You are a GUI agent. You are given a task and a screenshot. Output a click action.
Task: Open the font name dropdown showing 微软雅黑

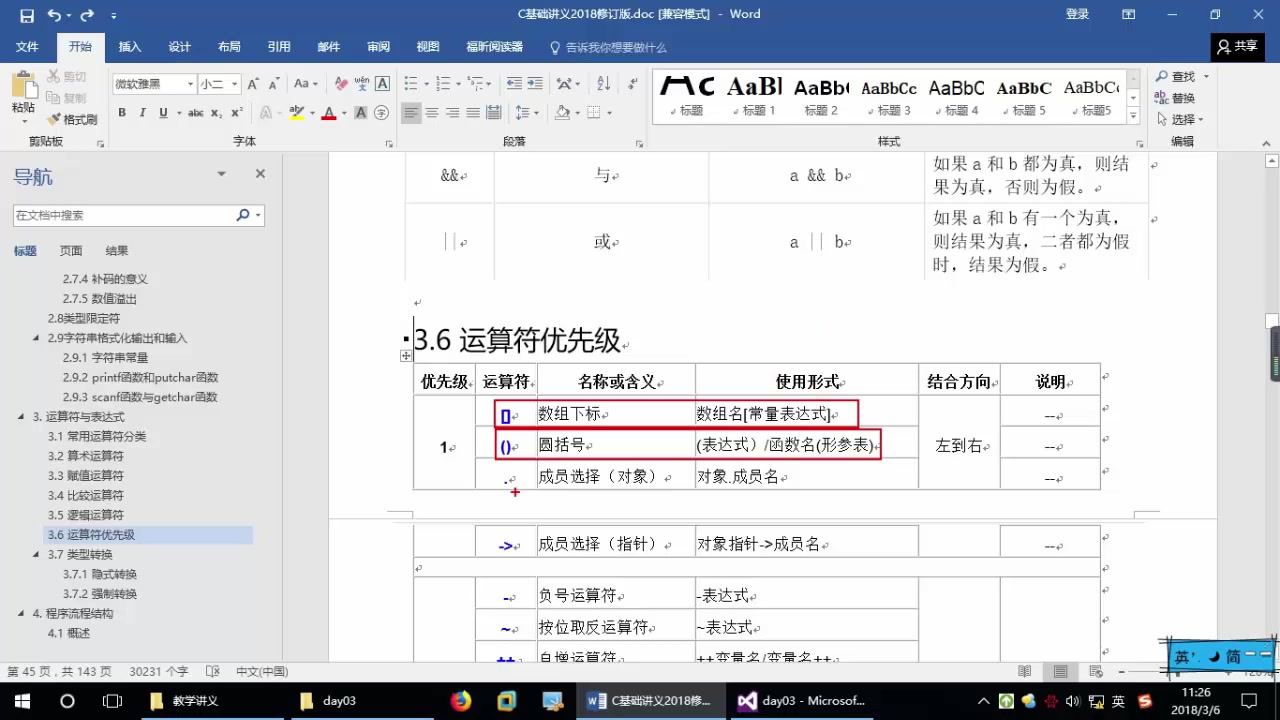pos(190,84)
